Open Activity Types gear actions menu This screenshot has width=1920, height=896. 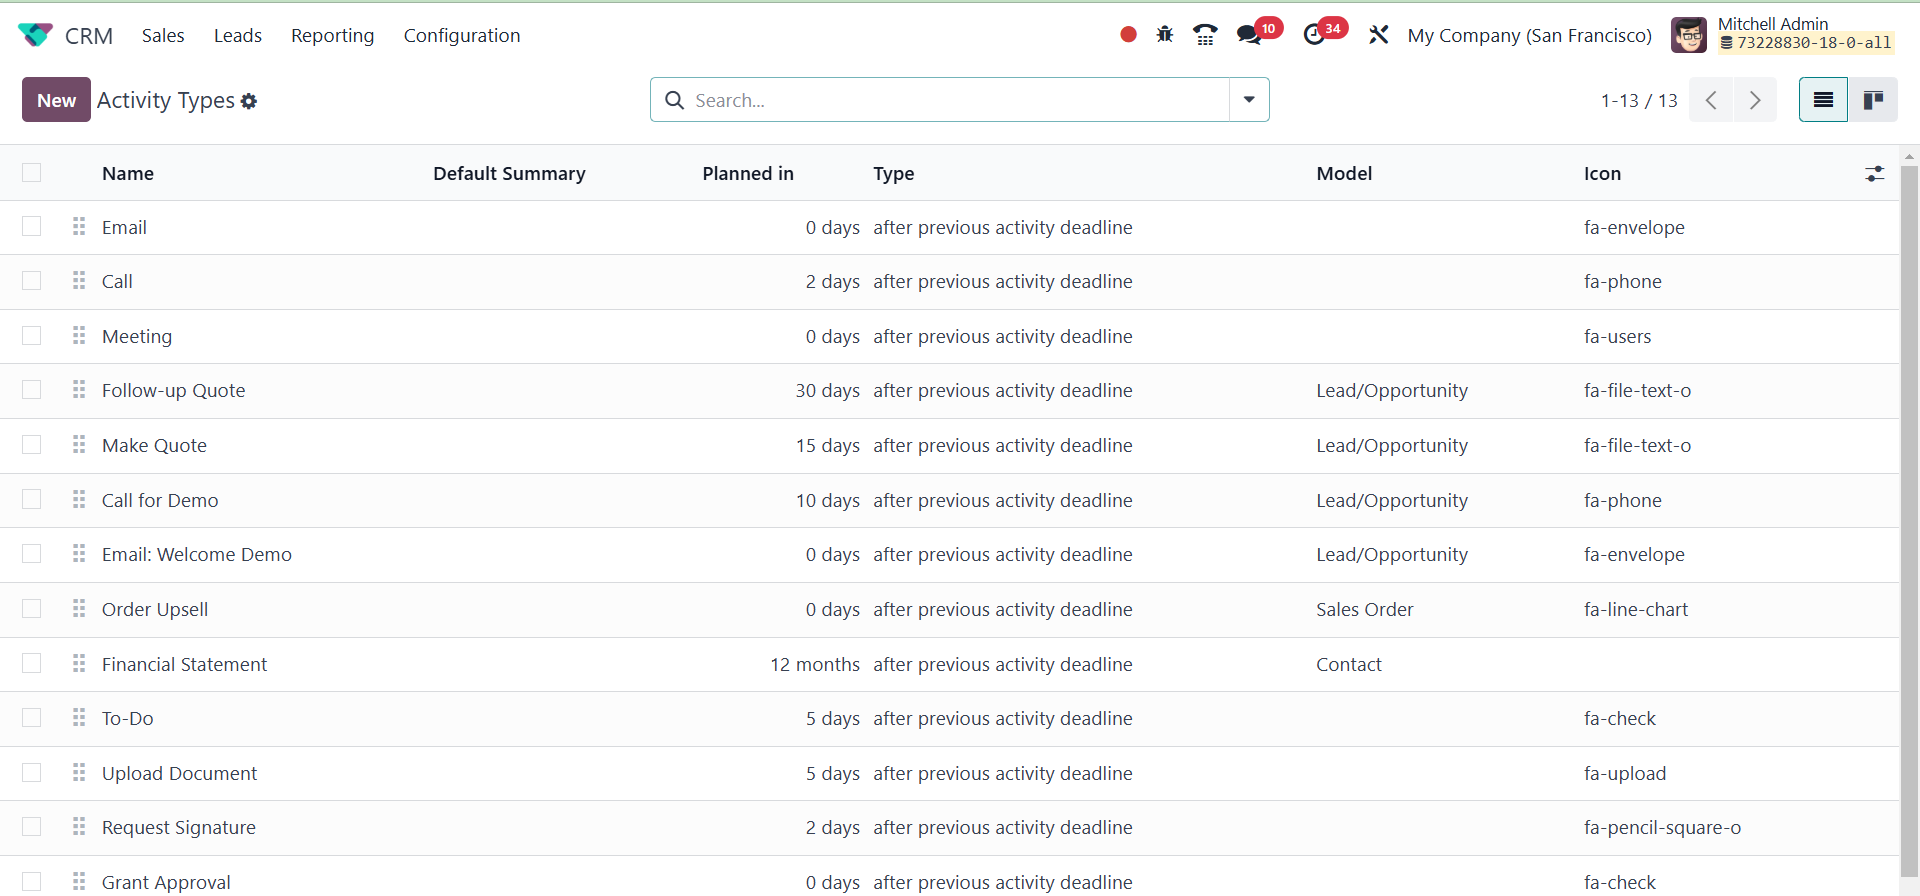click(x=249, y=101)
